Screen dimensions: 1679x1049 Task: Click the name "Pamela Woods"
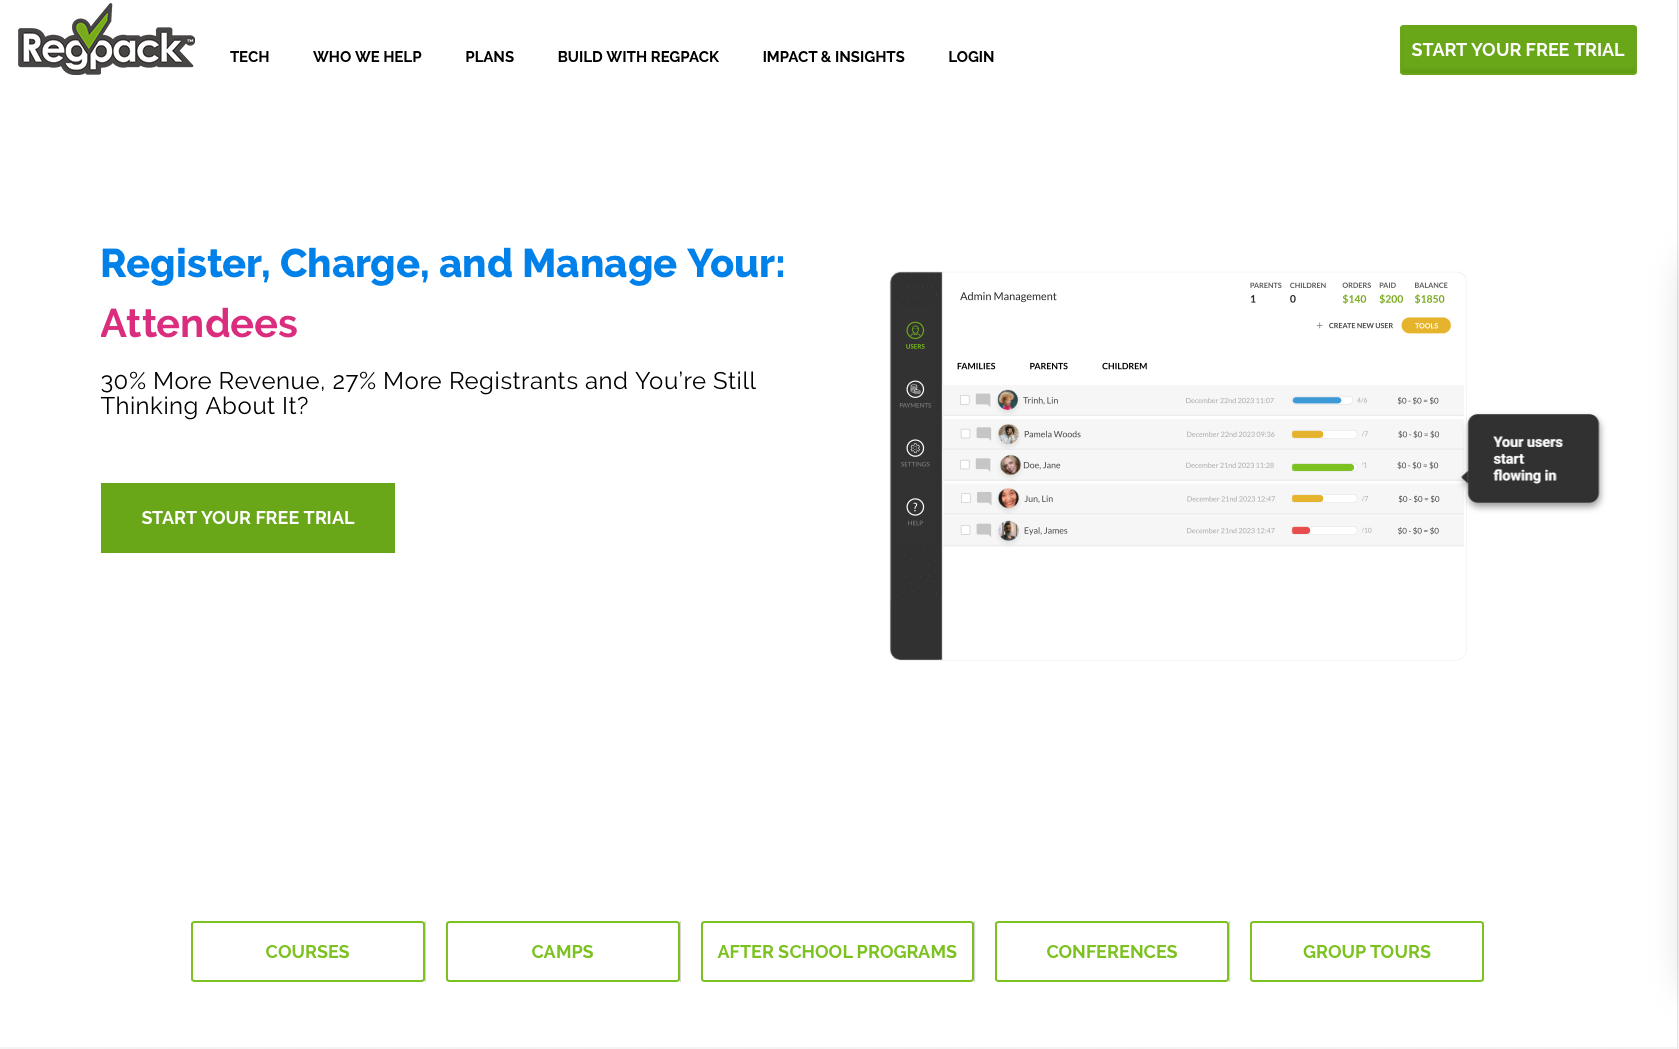click(1052, 434)
